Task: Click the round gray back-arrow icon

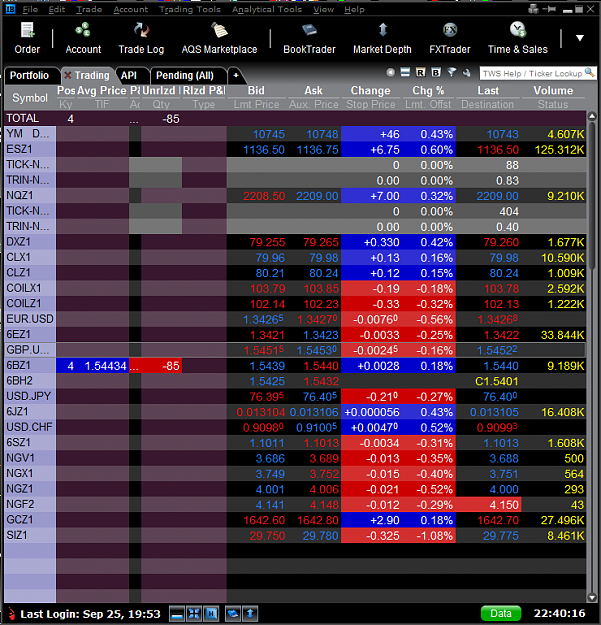Action: tap(391, 73)
